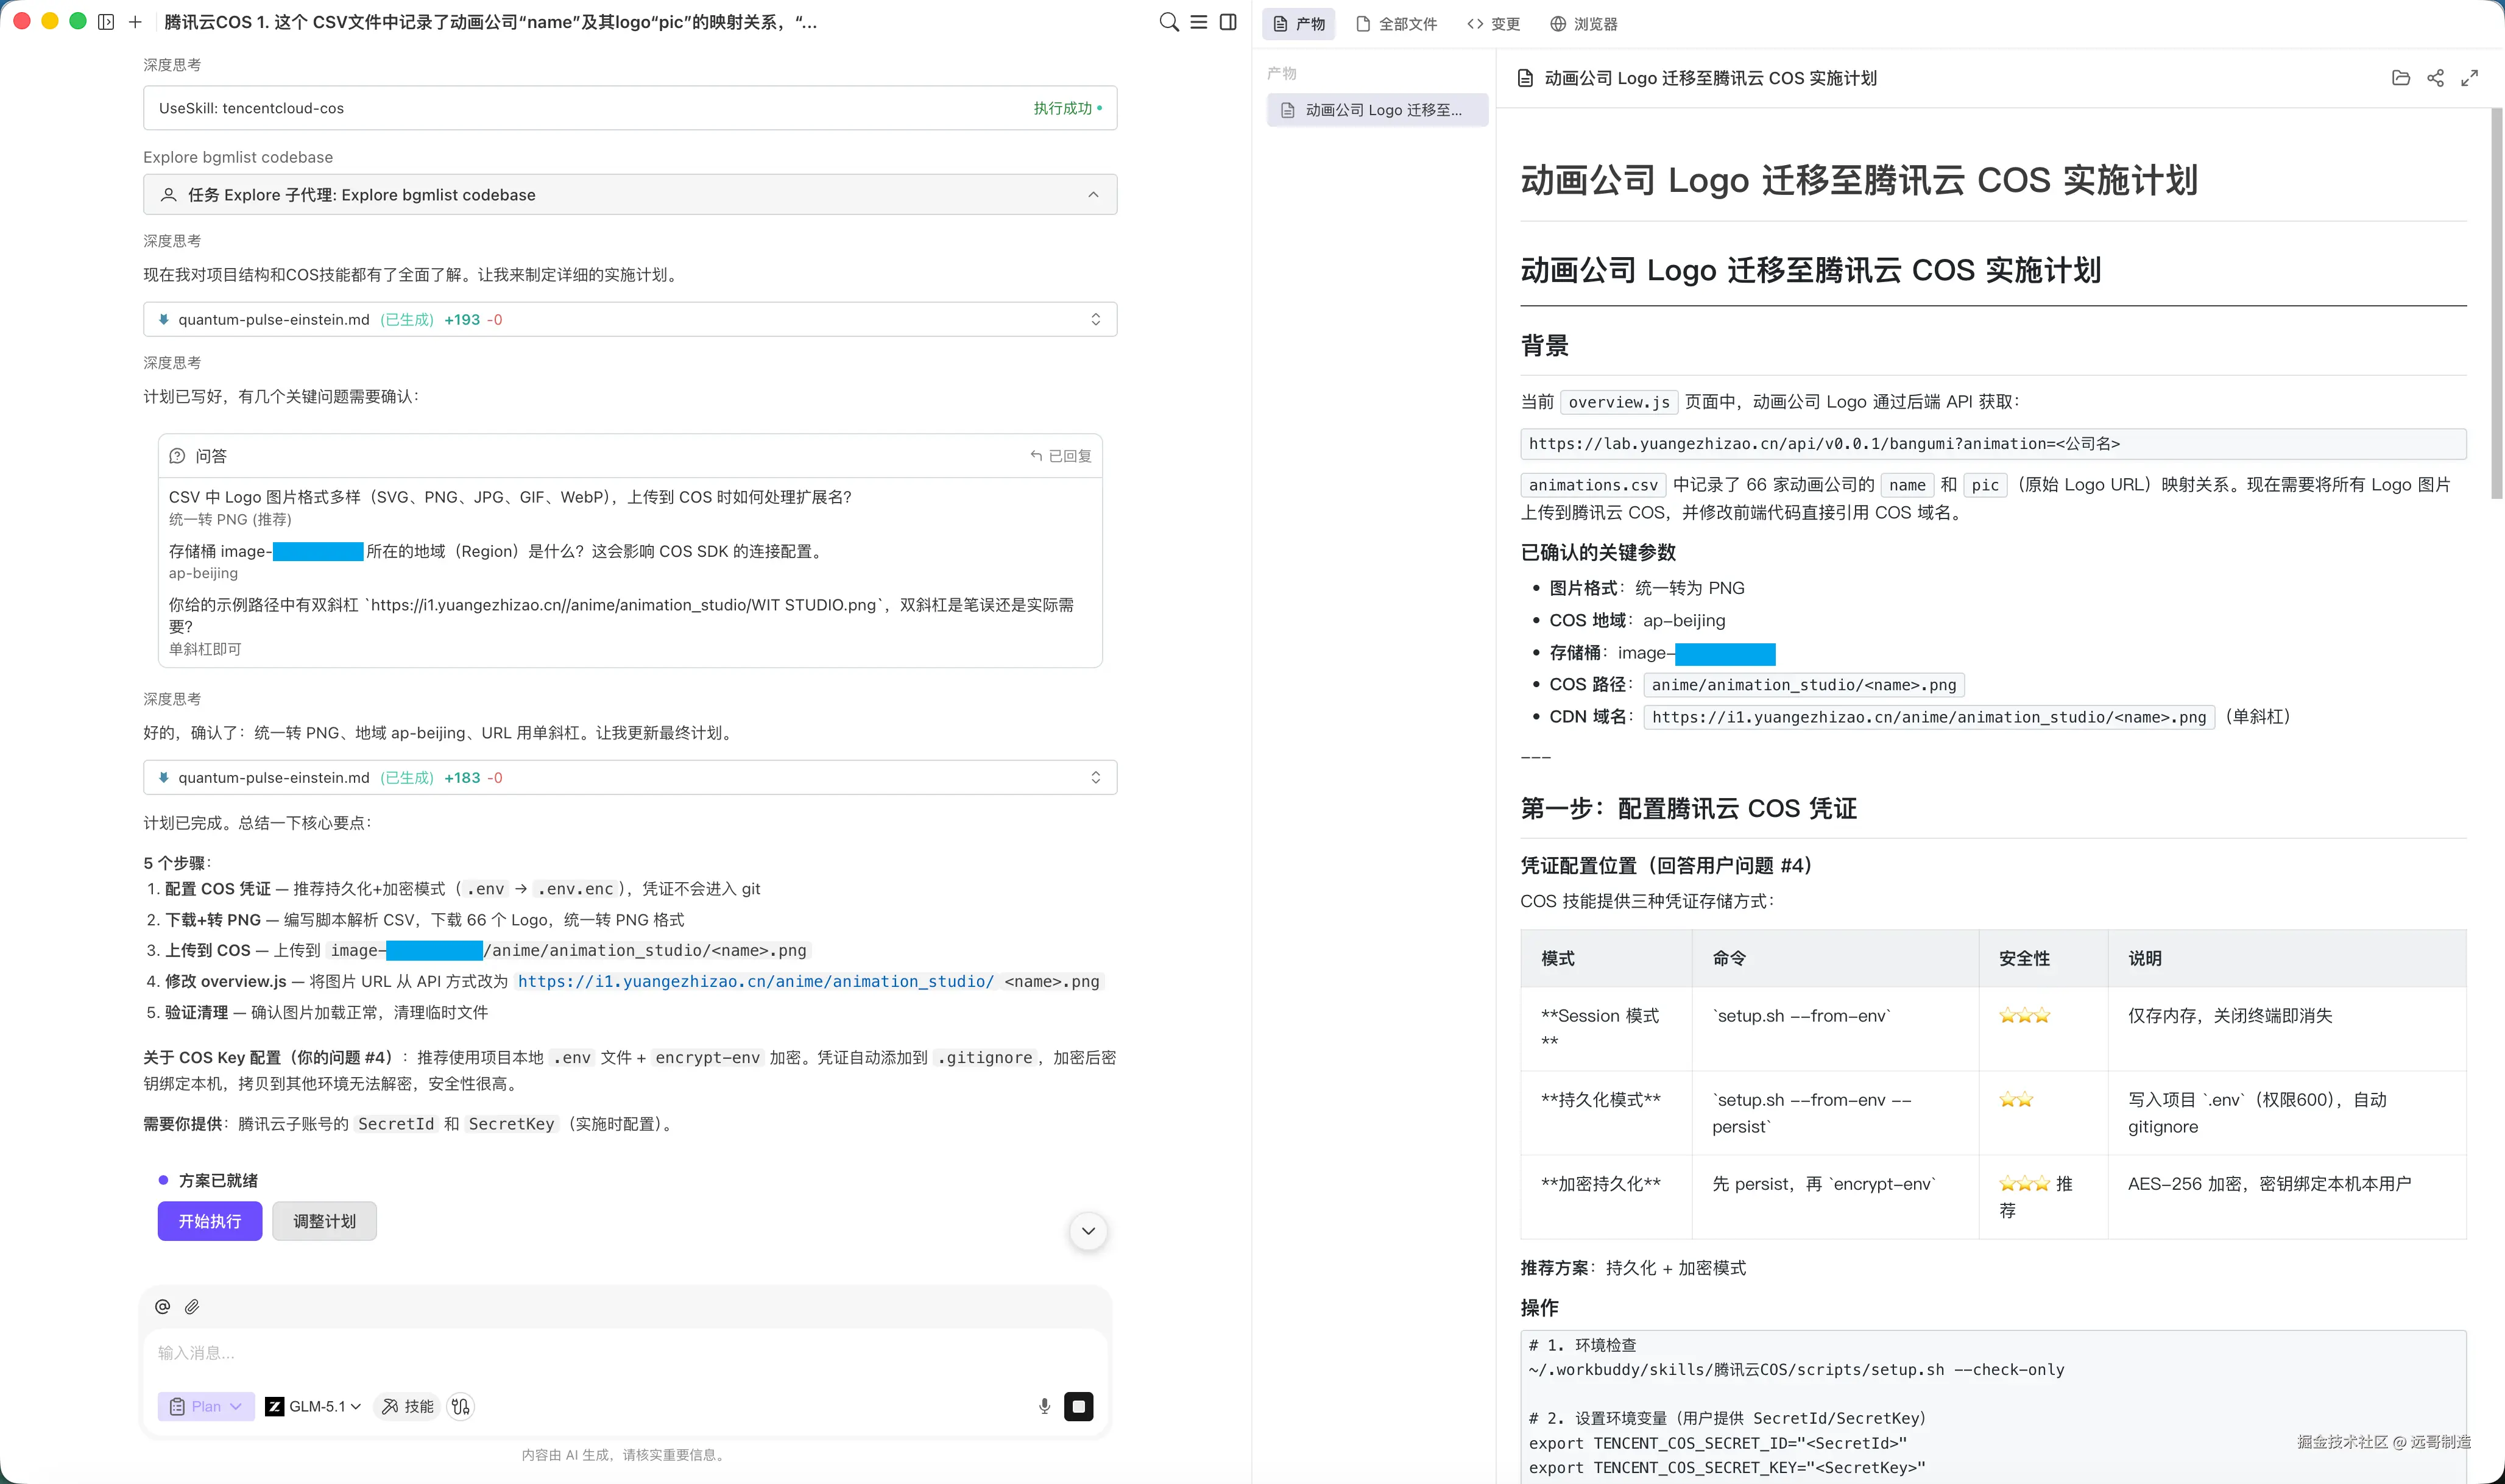Viewport: 2505px width, 1484px height.
Task: Open artifact folder icon in document header
Action: point(2400,78)
